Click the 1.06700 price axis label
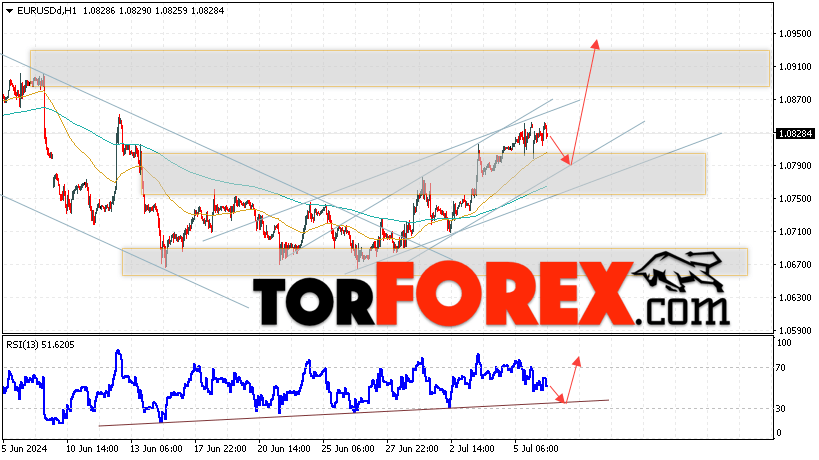 click(795, 265)
